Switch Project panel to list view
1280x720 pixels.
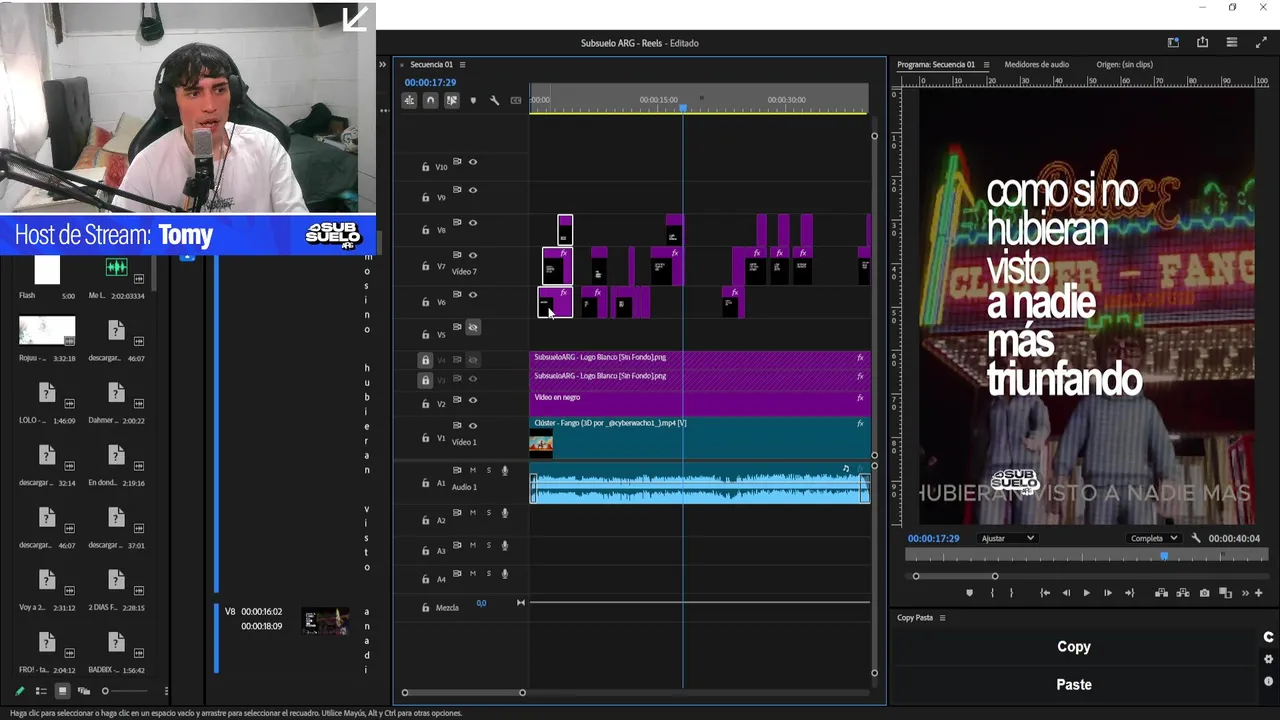pyautogui.click(x=41, y=691)
